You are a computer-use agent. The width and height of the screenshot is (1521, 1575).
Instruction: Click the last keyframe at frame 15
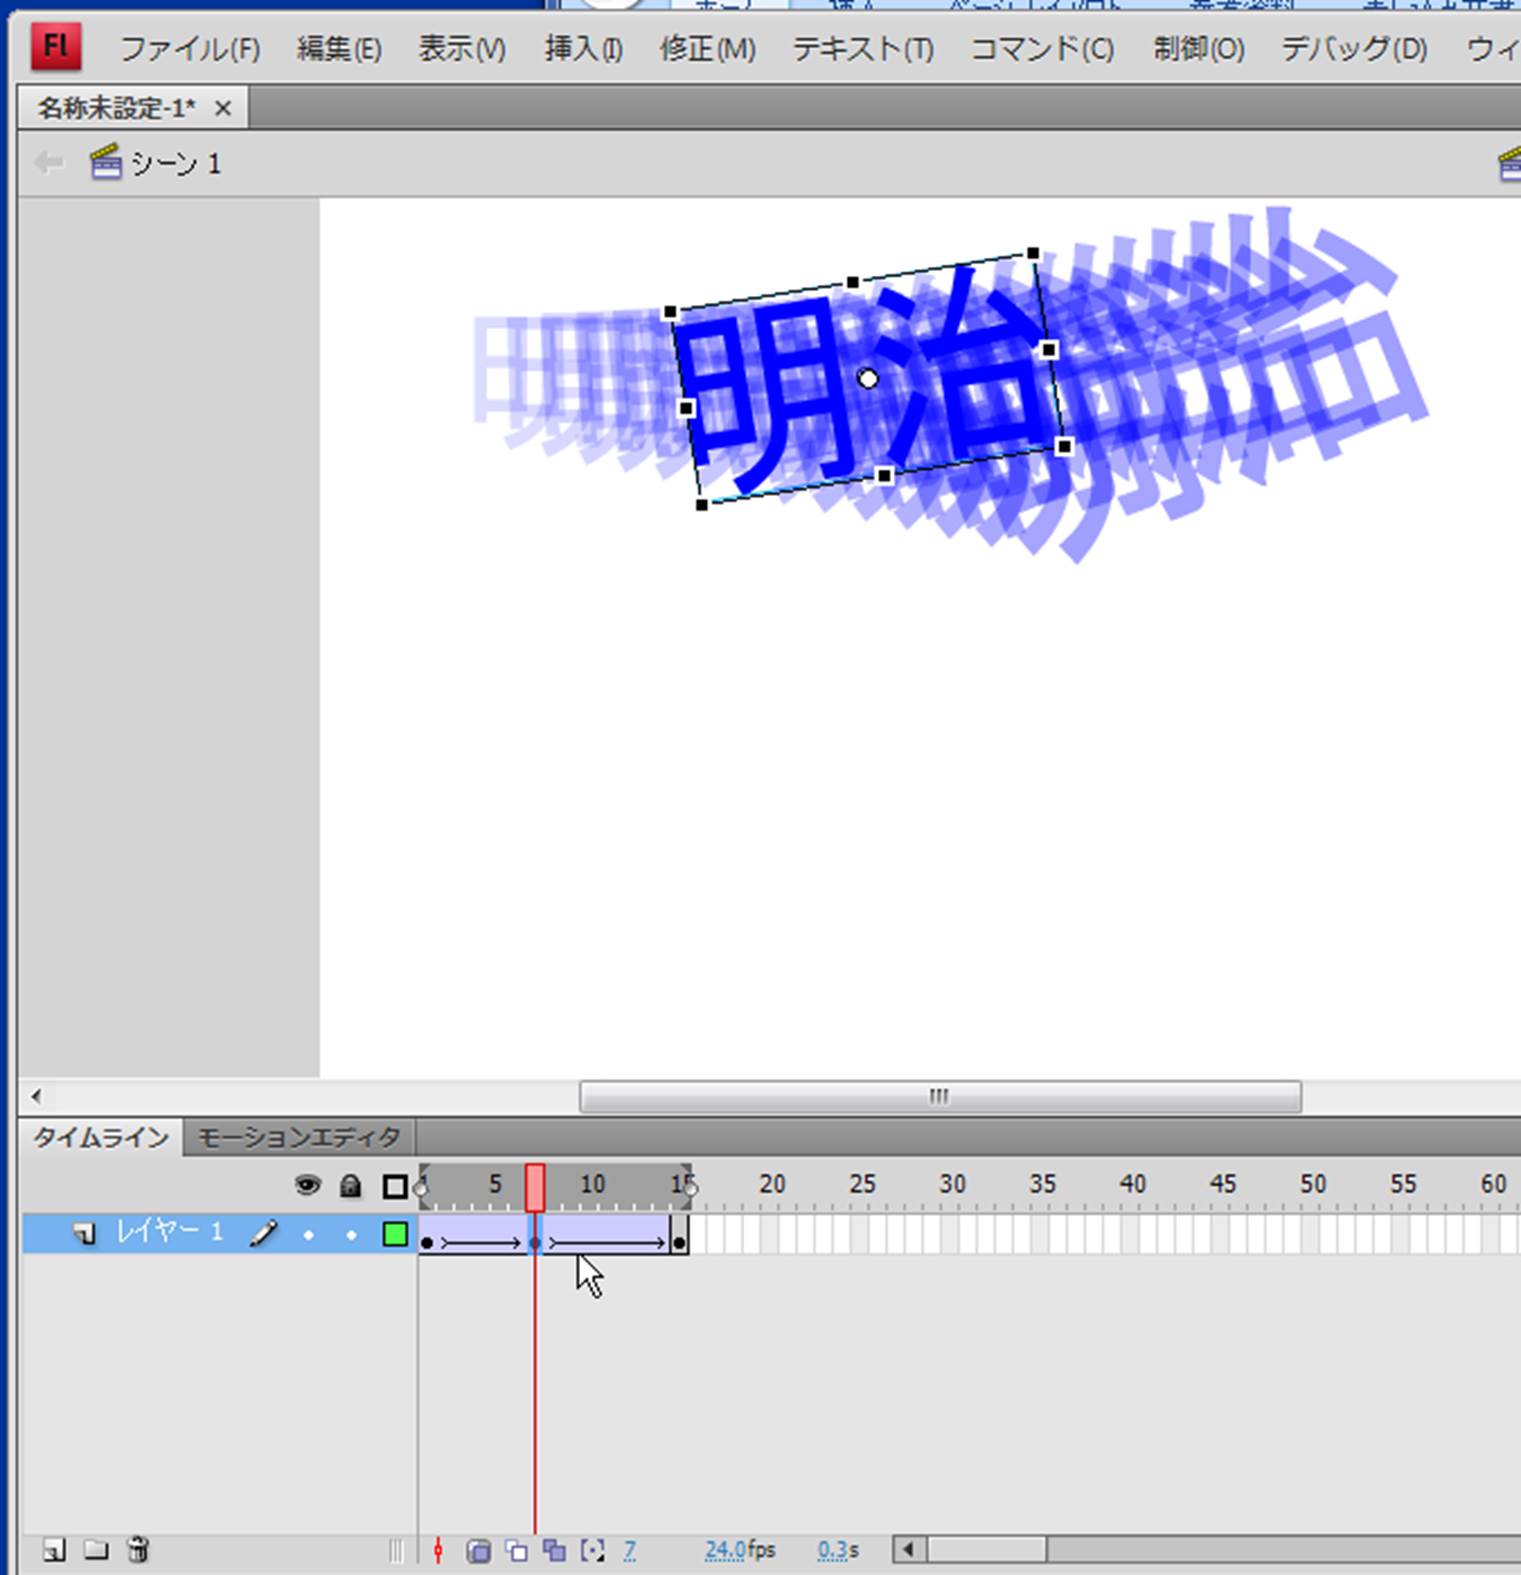(x=679, y=1242)
